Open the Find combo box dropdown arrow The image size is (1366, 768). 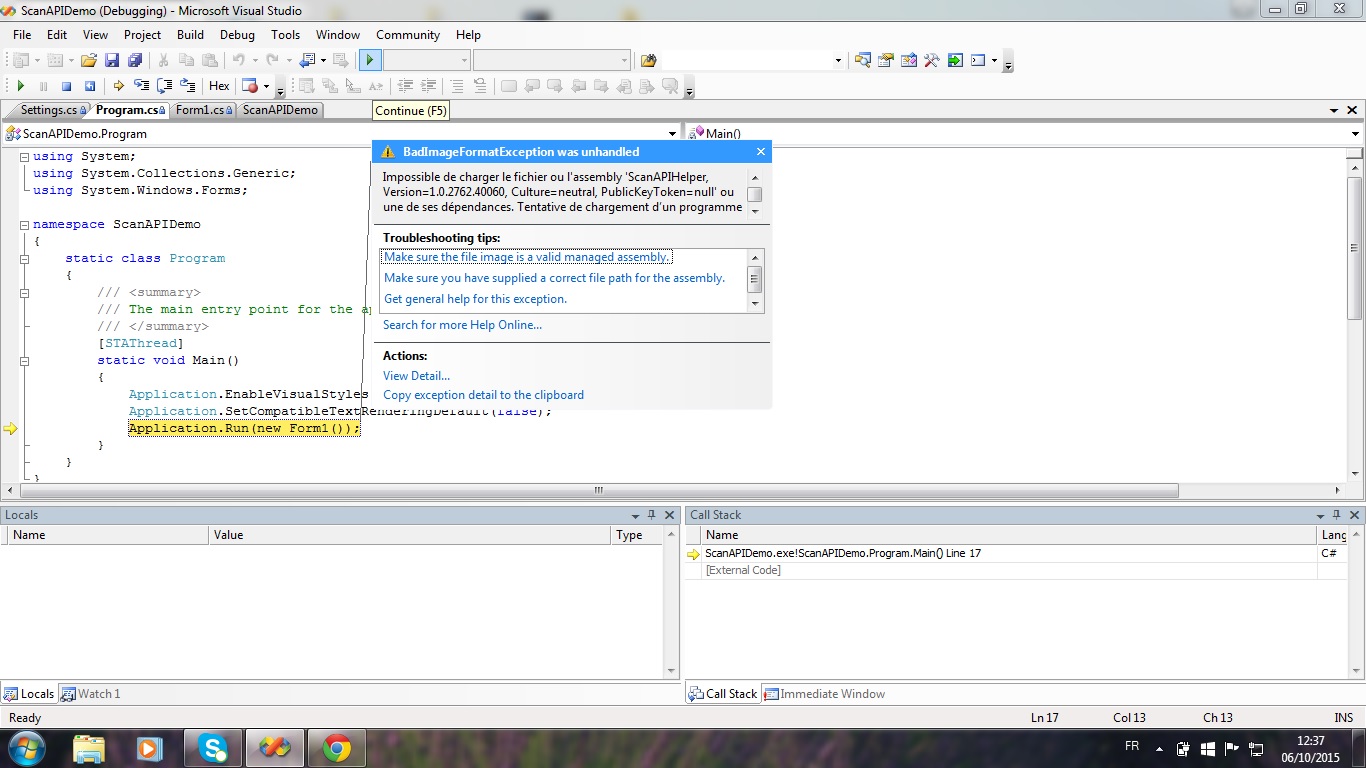[837, 61]
